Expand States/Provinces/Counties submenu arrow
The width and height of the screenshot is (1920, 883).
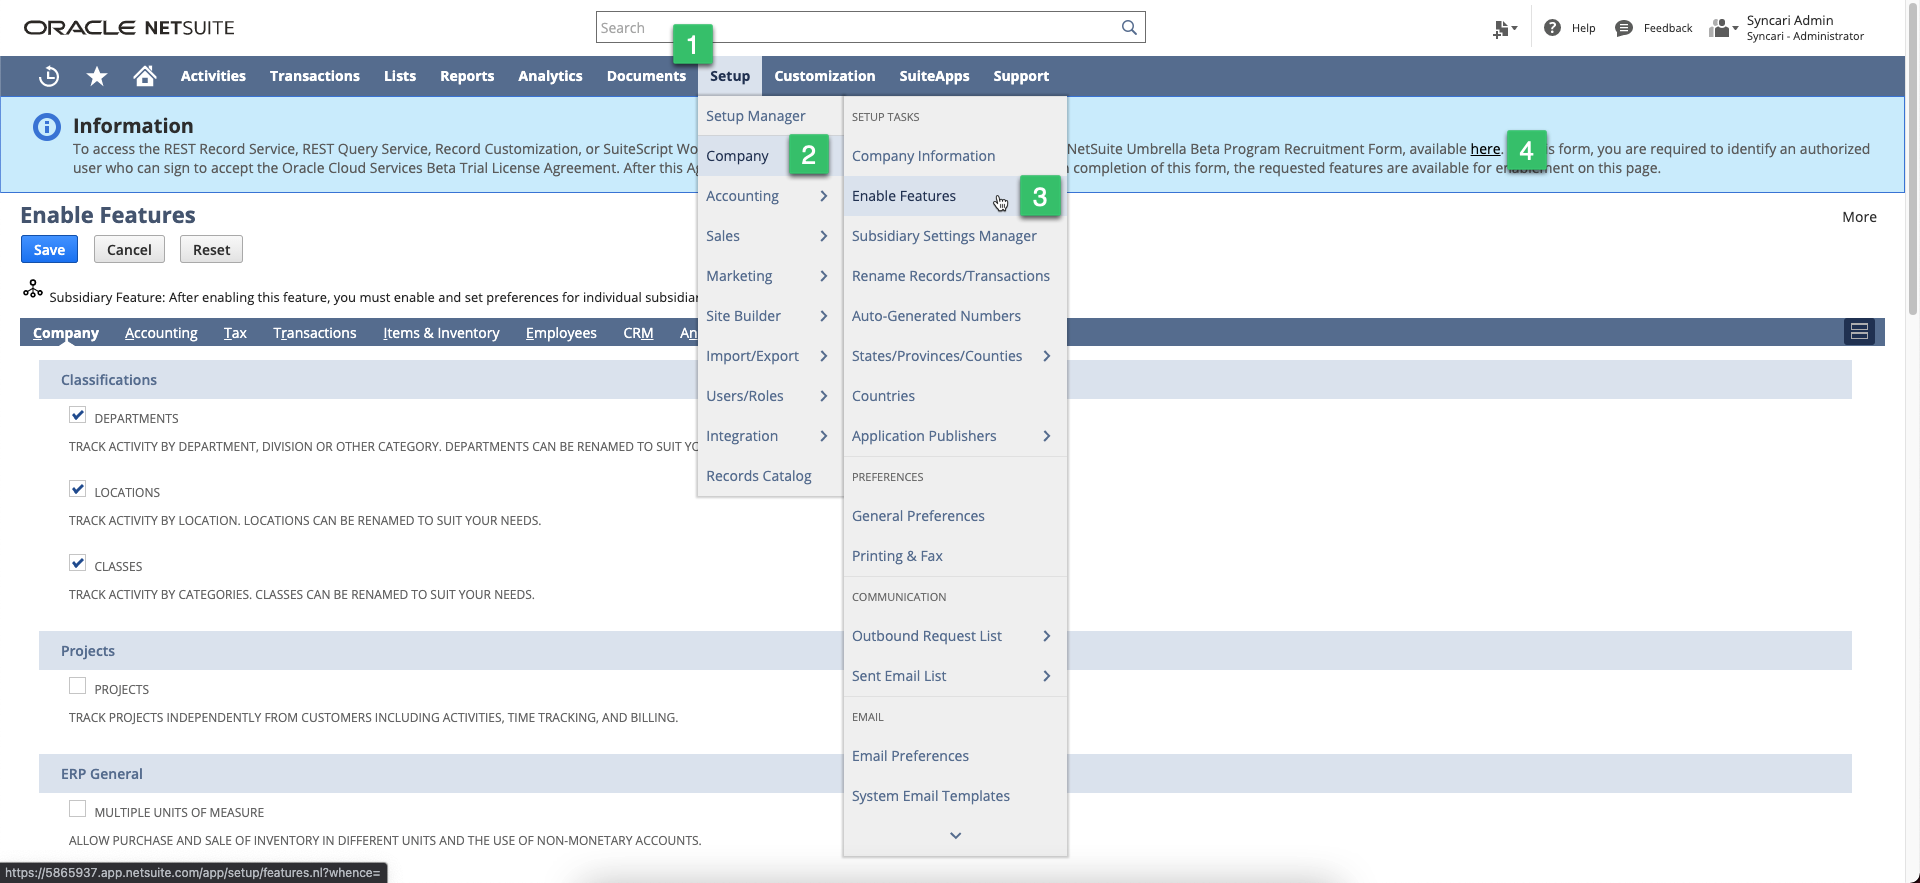1047,356
